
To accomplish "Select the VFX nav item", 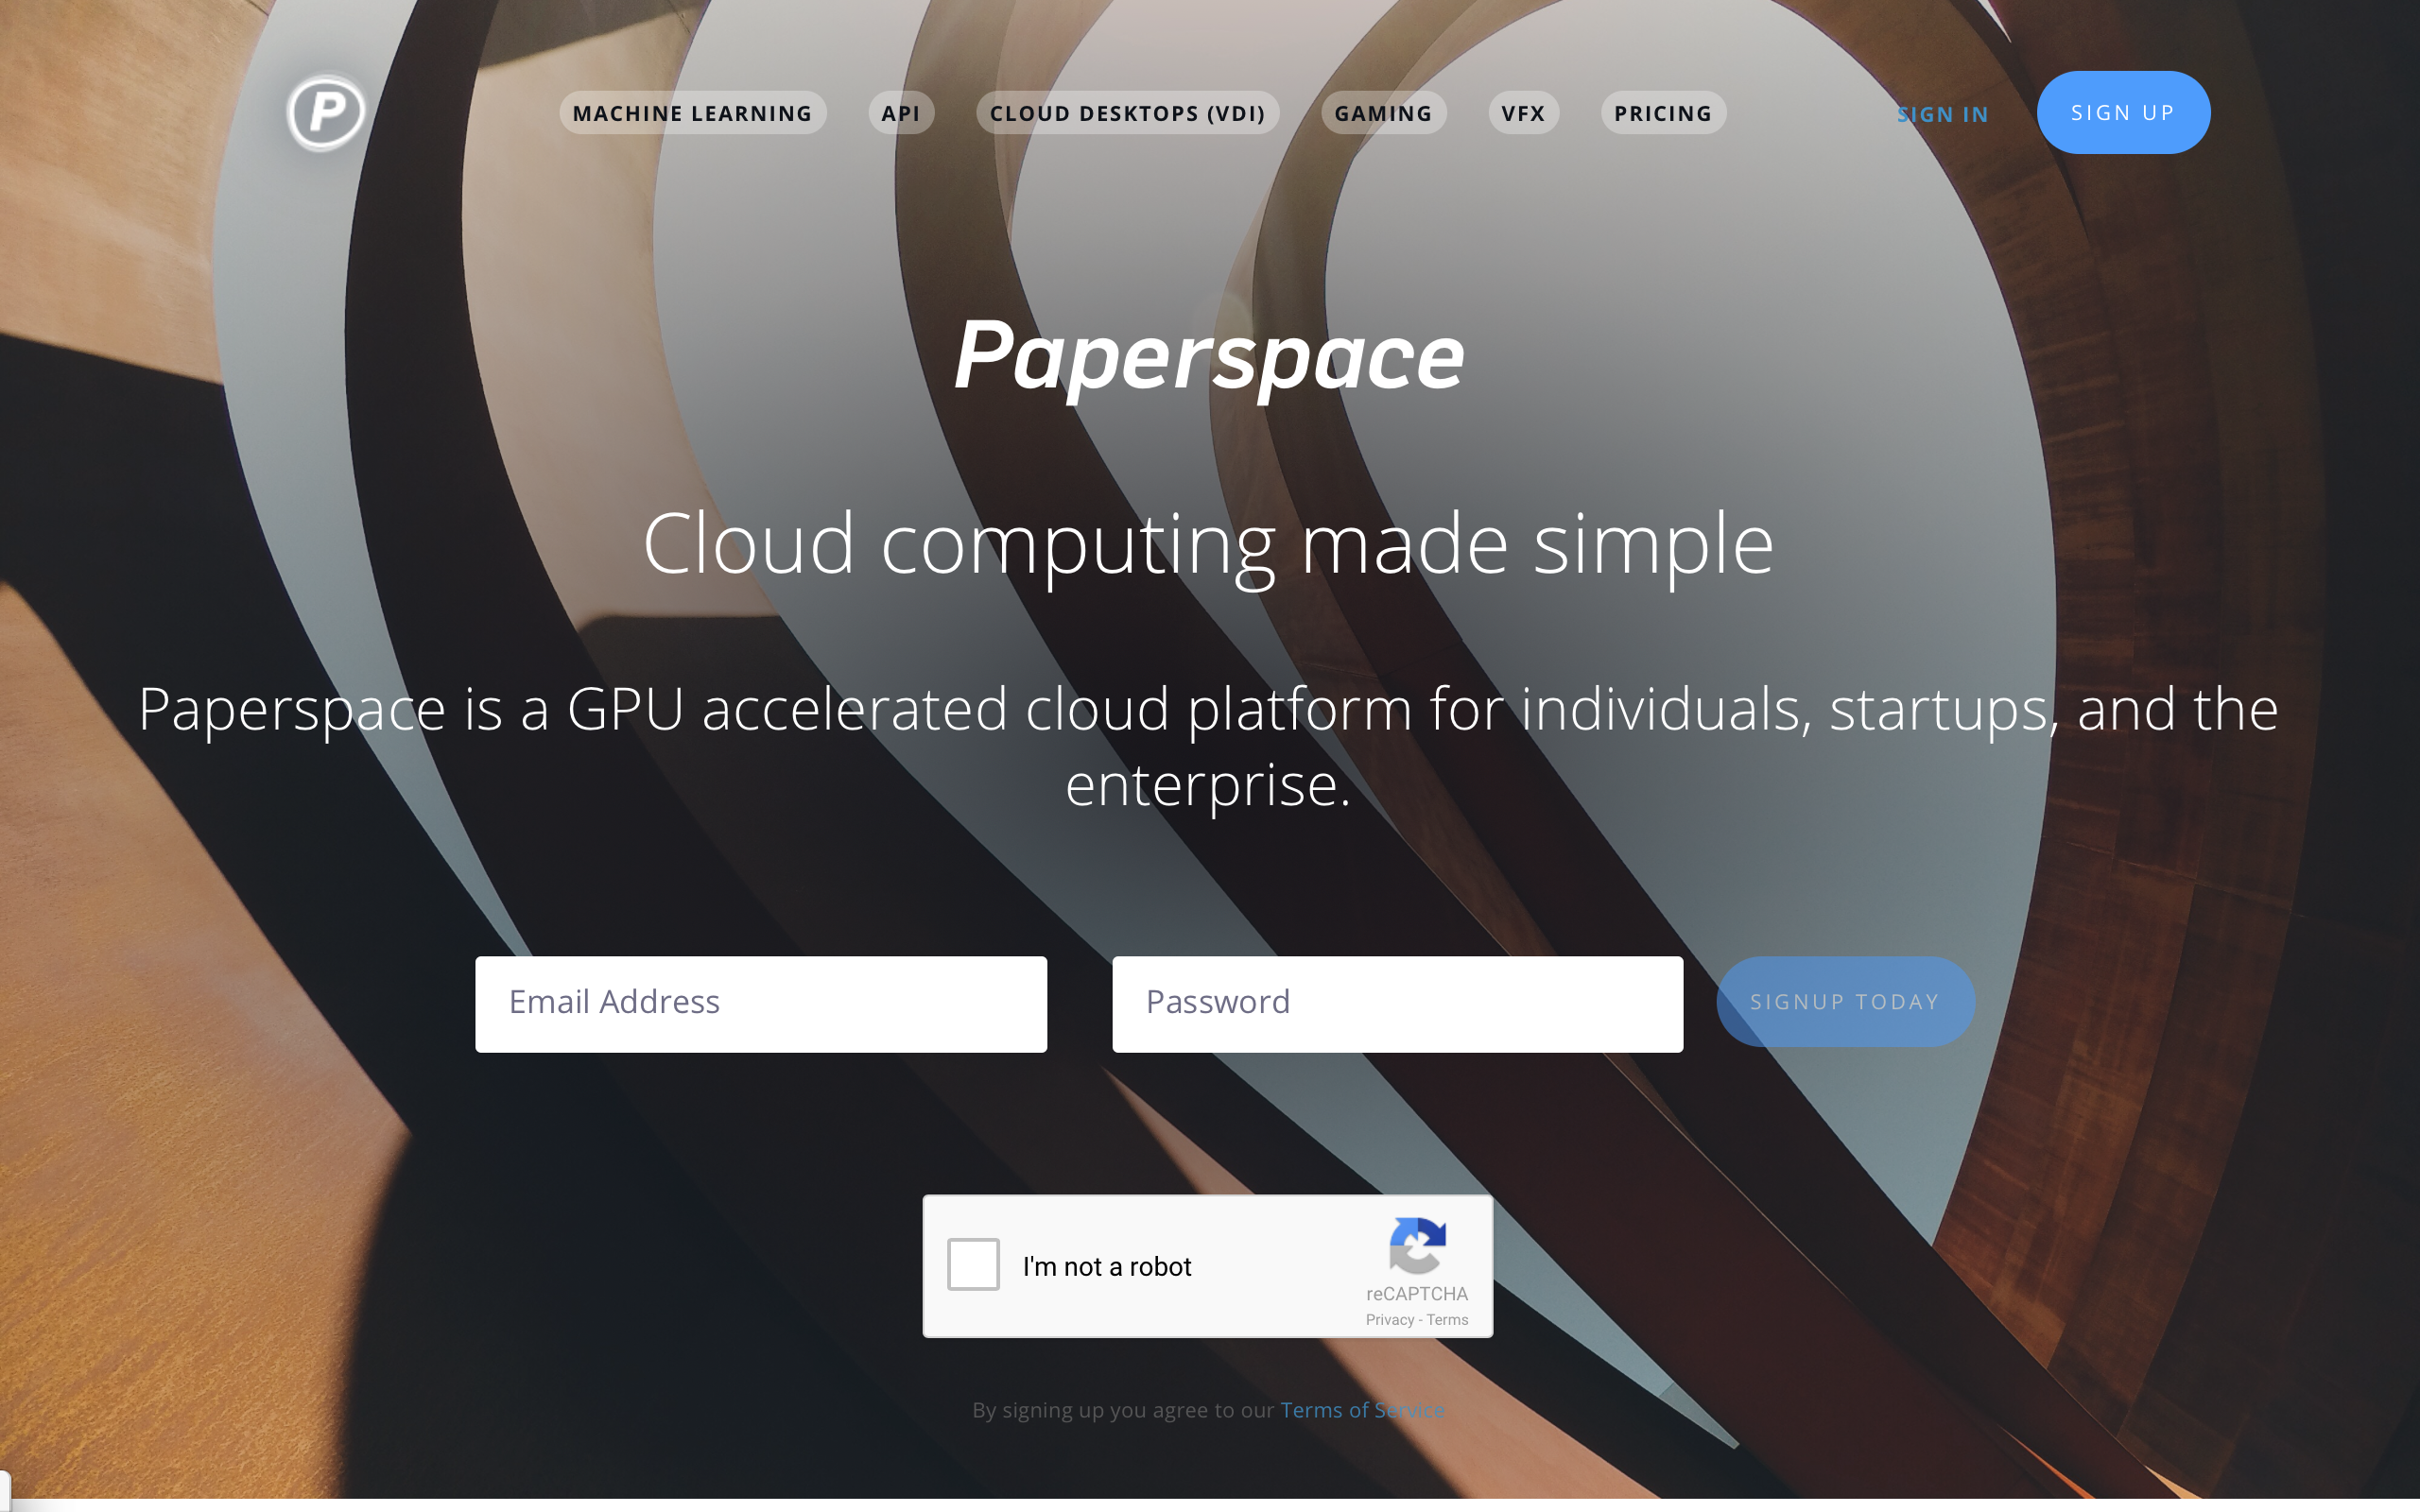I will 1523,113.
